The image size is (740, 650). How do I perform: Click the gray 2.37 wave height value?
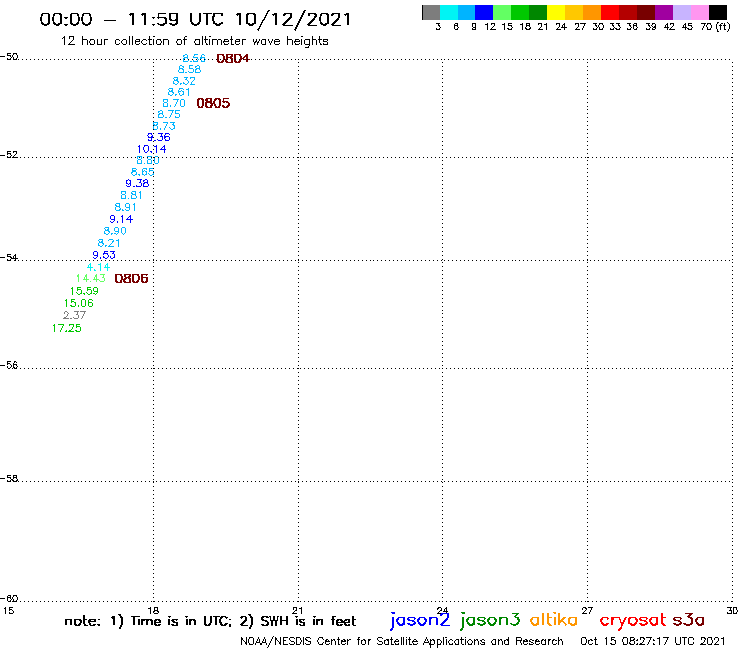click(75, 315)
